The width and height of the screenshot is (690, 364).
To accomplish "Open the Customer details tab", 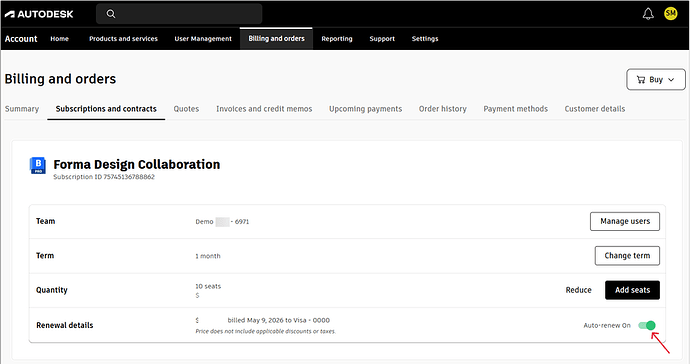I will [595, 109].
